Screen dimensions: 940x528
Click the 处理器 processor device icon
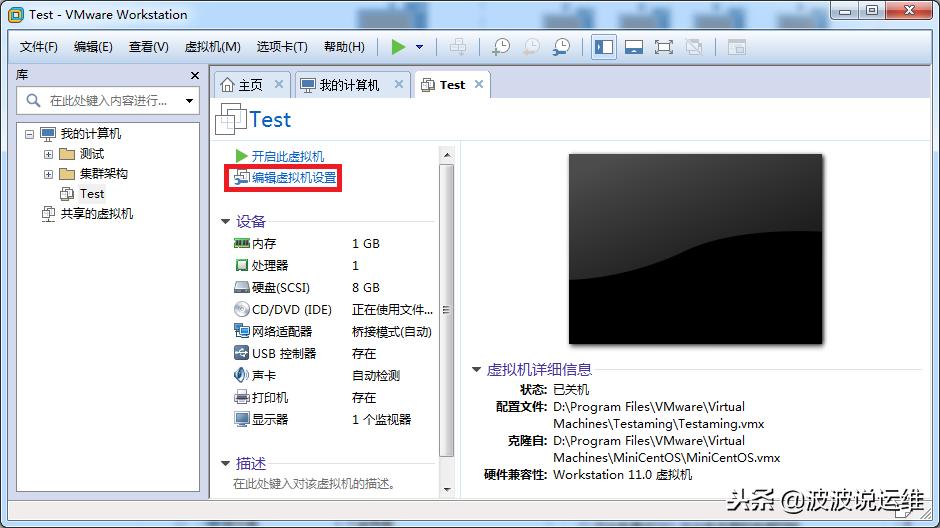(x=242, y=265)
